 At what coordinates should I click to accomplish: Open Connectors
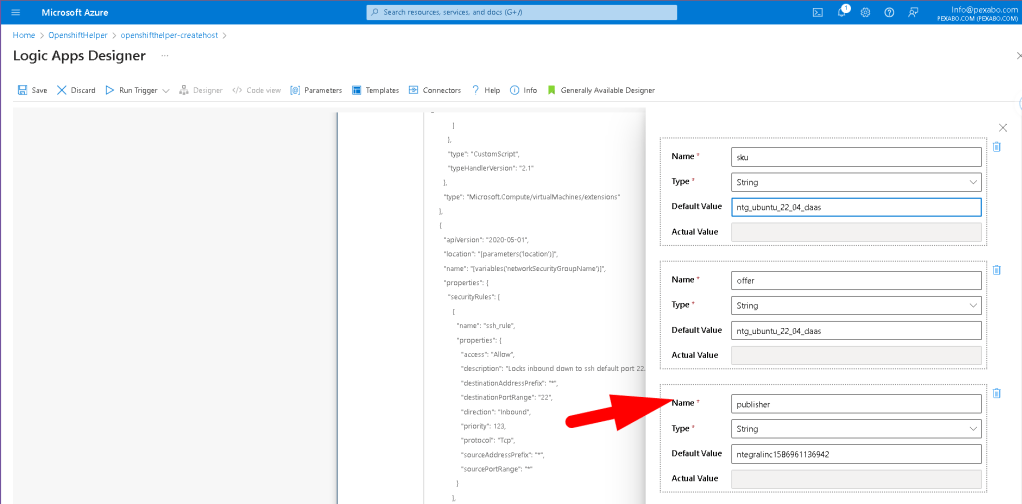coord(435,90)
